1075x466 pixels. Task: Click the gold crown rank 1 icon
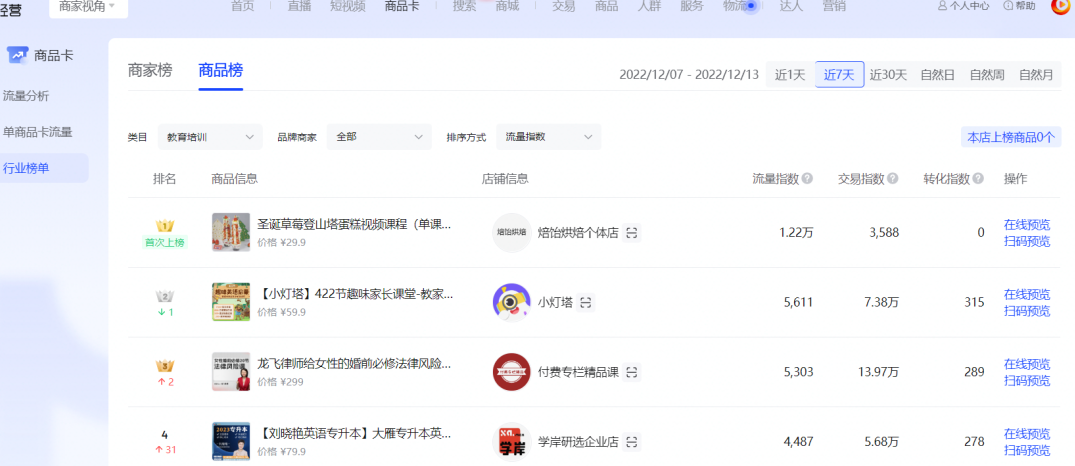(x=165, y=226)
